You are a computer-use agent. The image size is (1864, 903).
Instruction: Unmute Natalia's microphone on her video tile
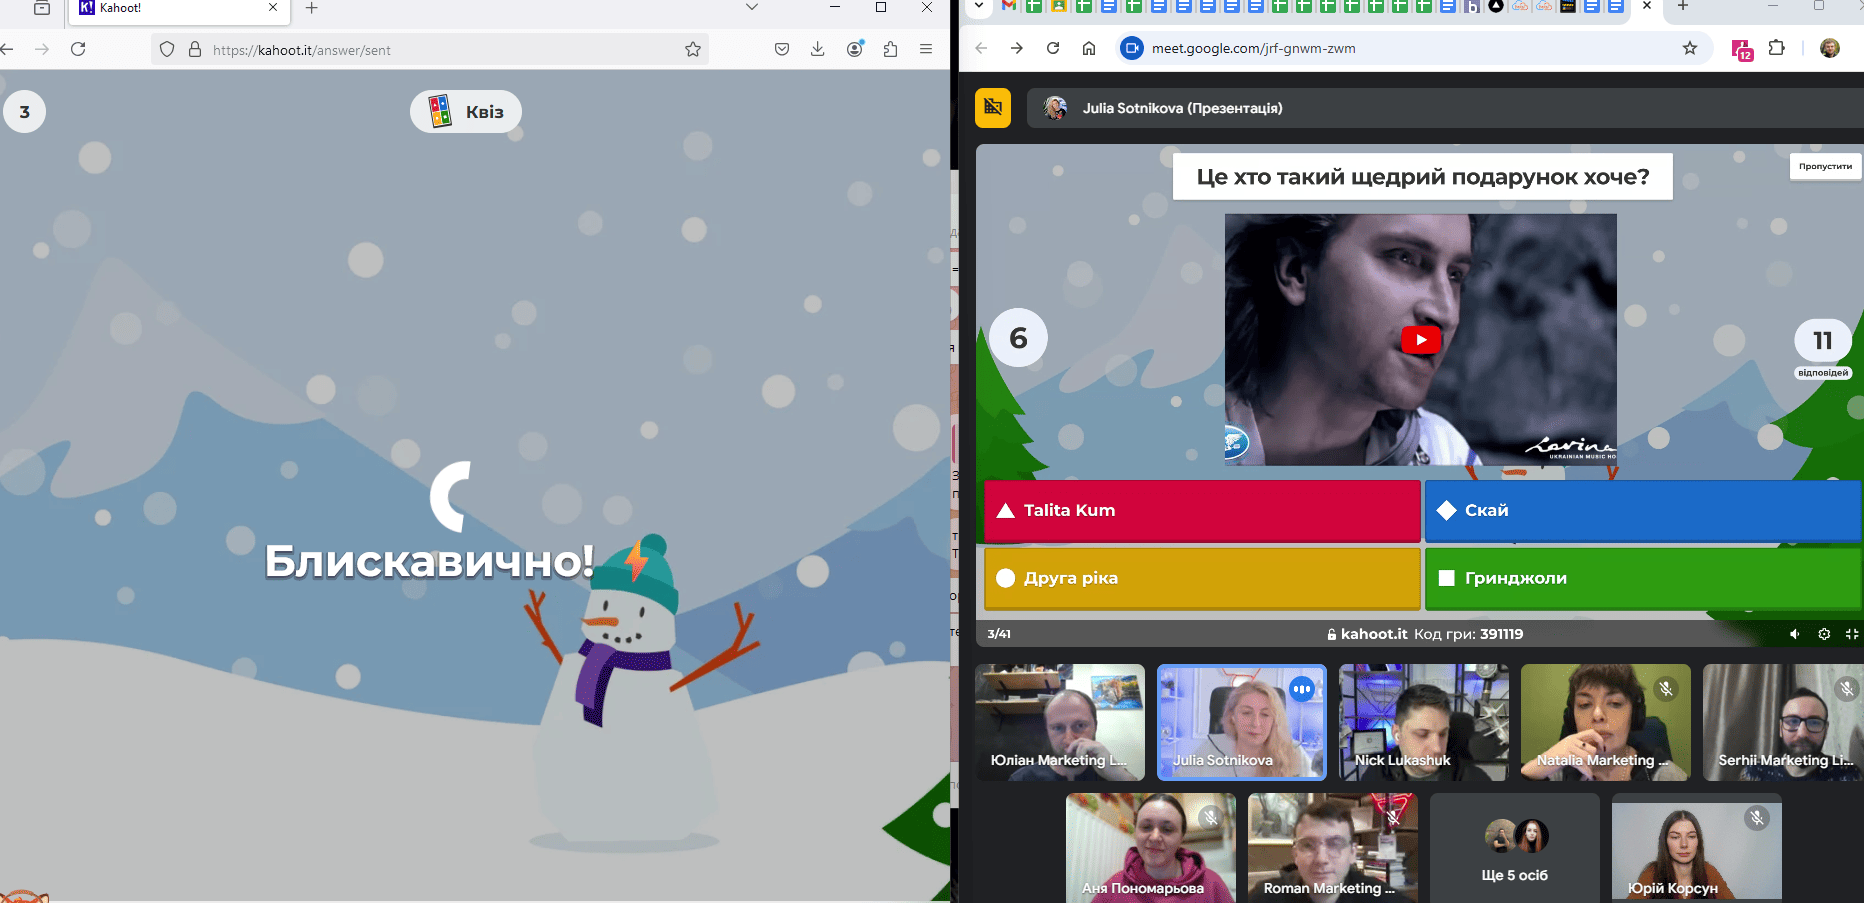[1665, 688]
